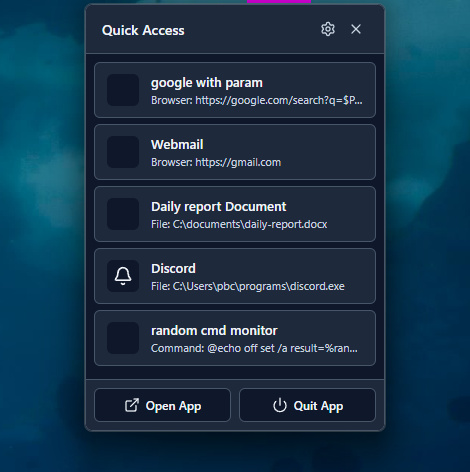470x472 pixels.
Task: Close the Quick Access panel
Action: tap(356, 29)
